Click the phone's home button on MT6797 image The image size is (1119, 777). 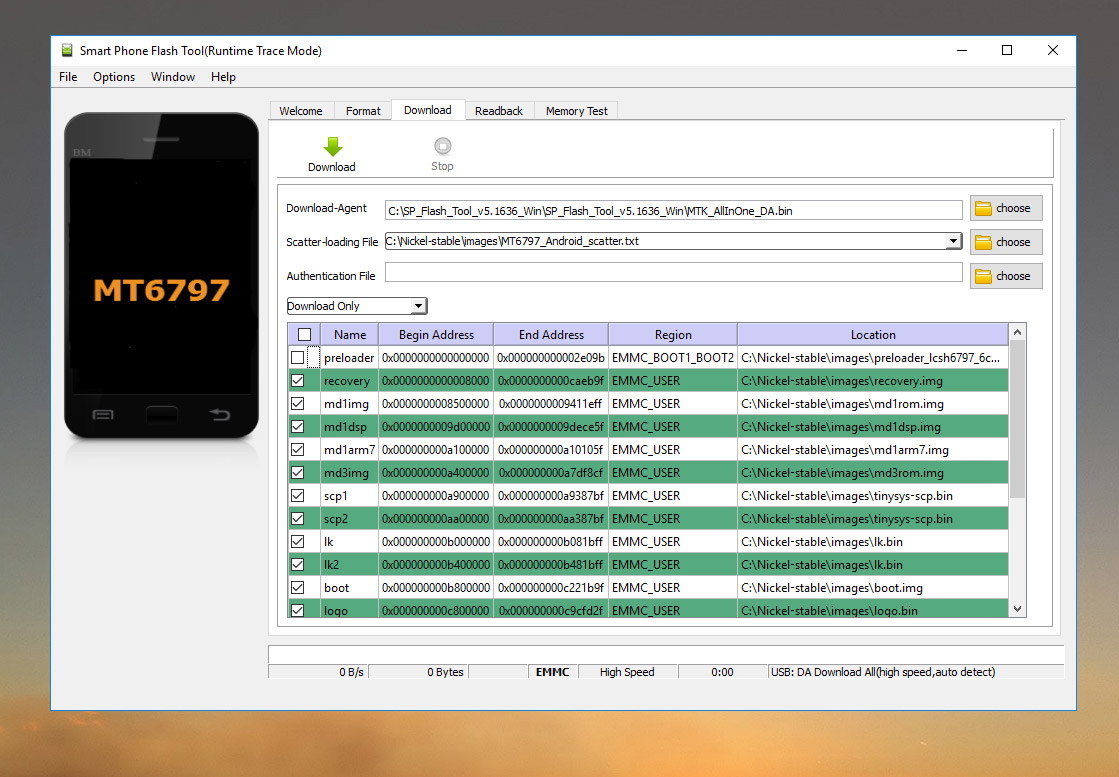tap(161, 414)
